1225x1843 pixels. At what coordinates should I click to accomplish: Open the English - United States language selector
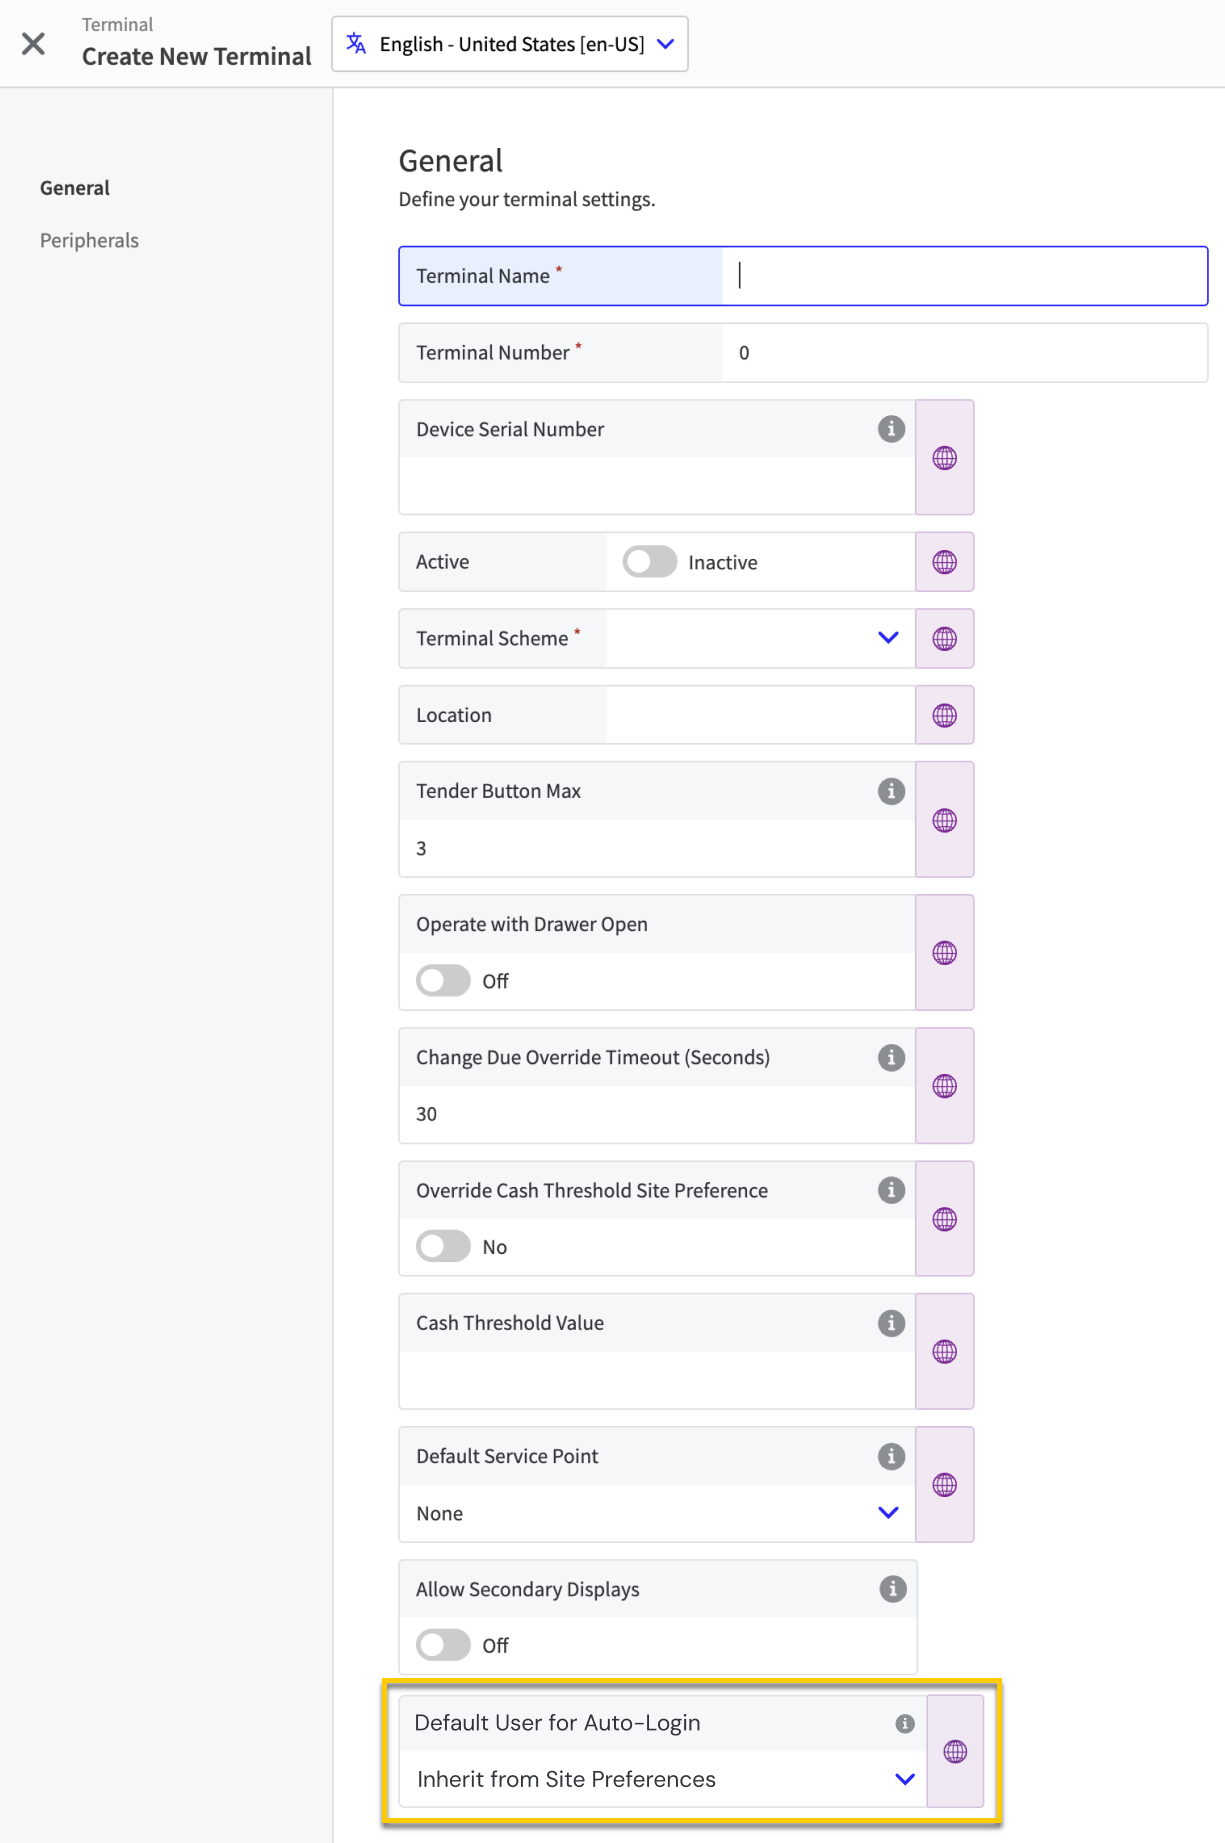[510, 43]
